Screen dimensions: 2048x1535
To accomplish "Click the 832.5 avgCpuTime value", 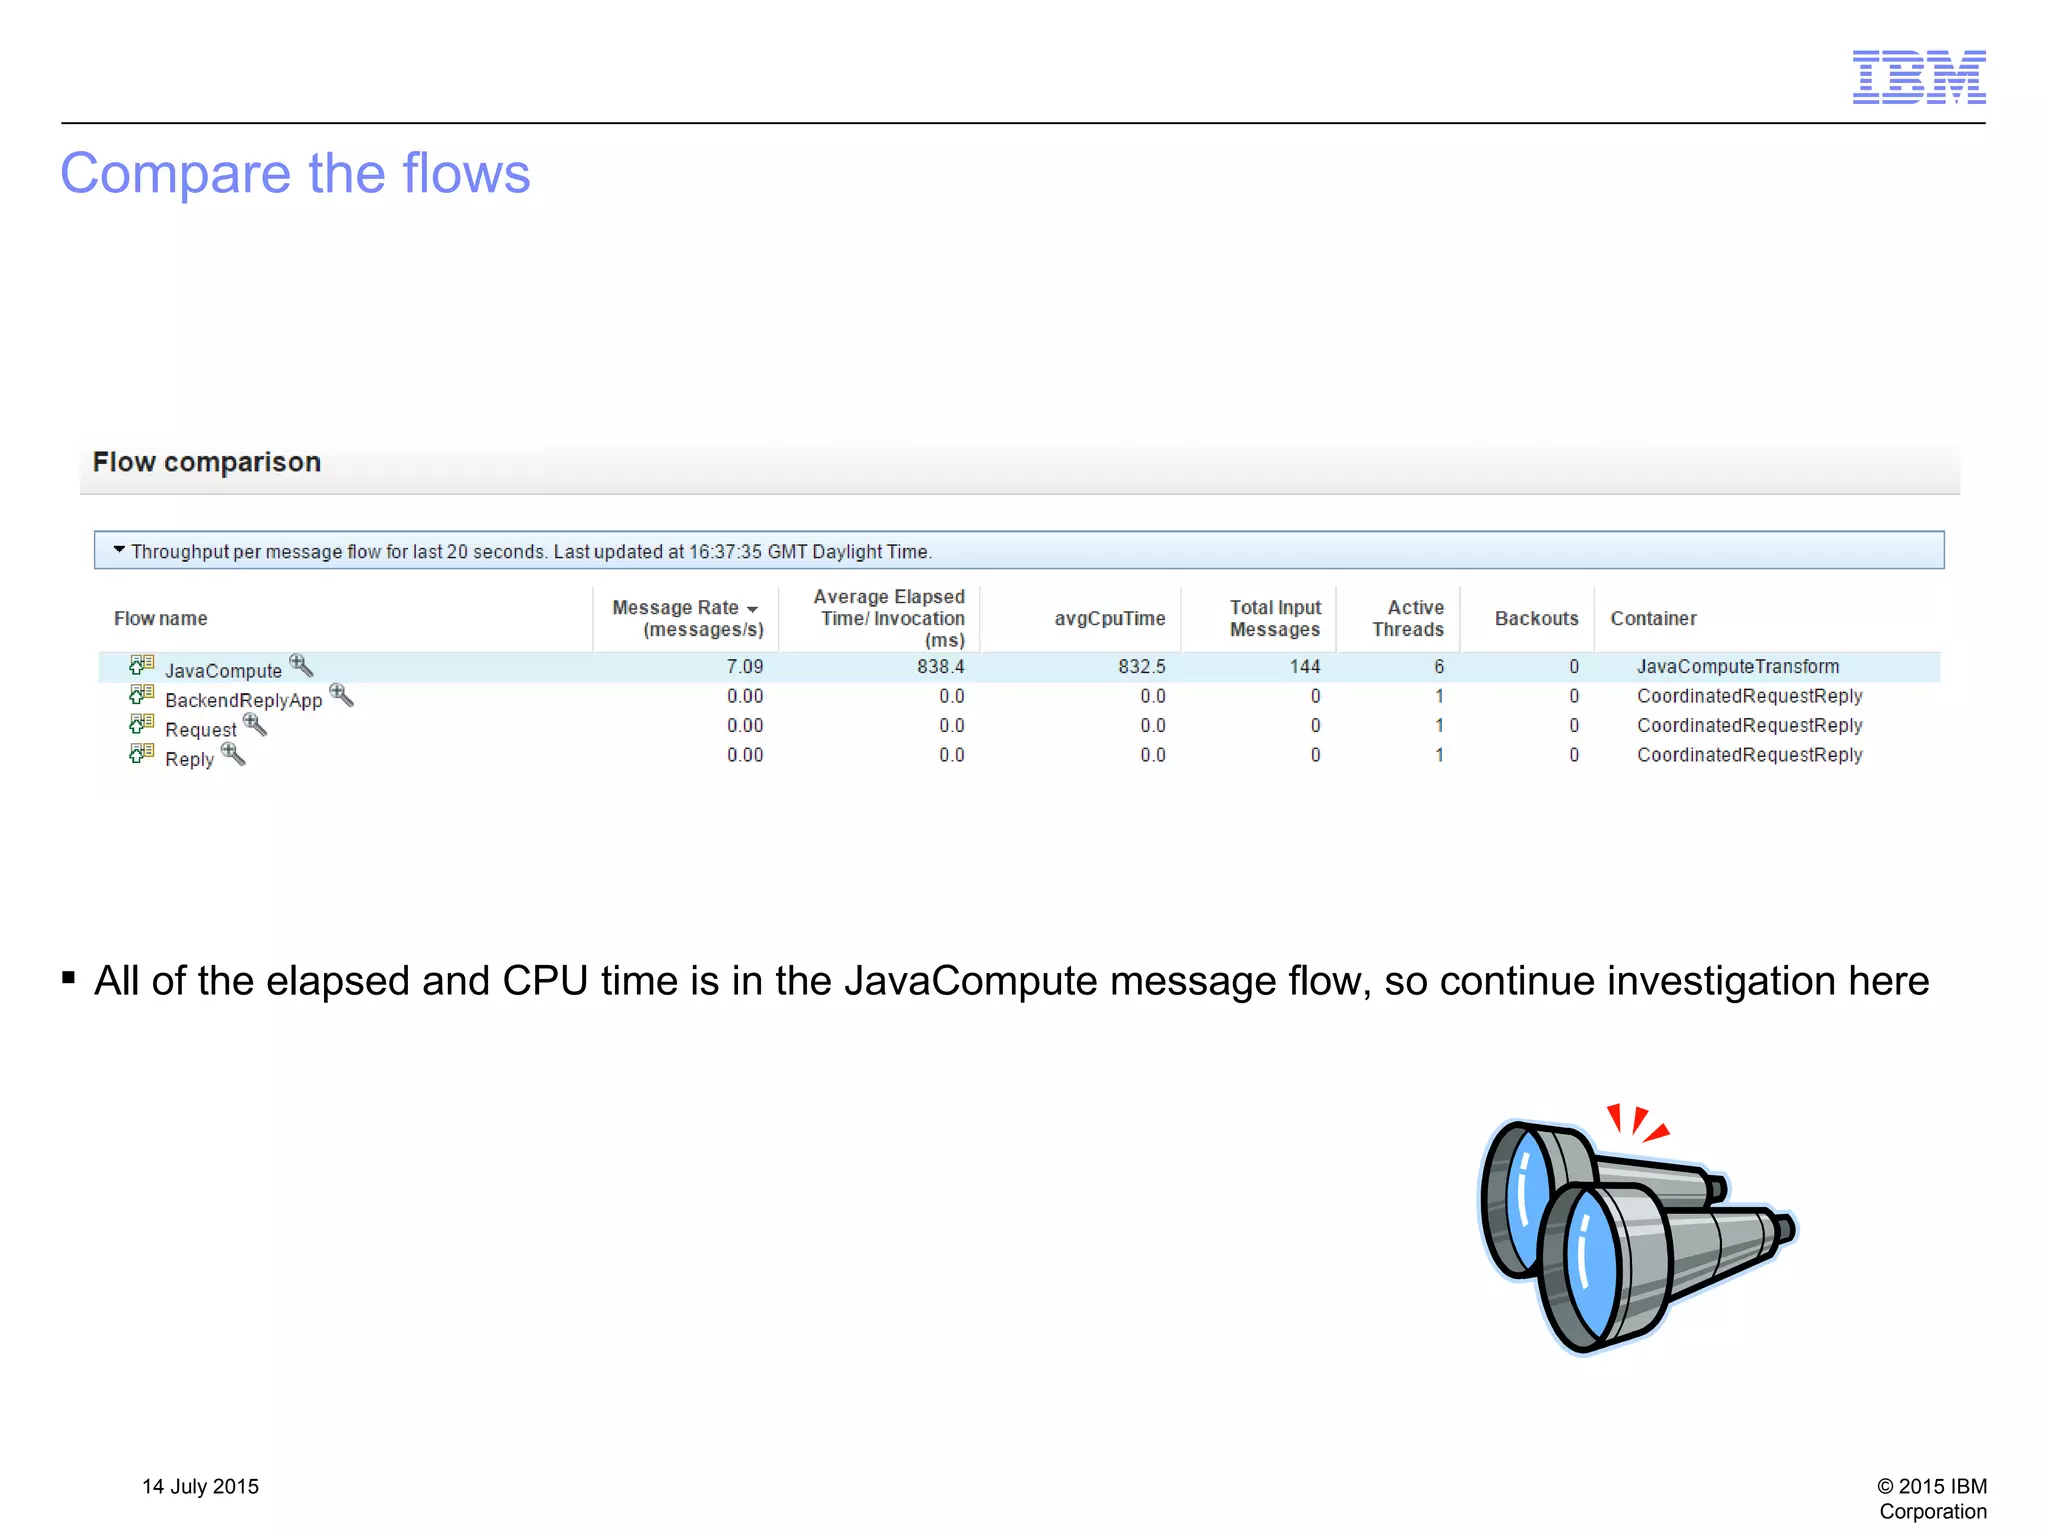I will (x=1142, y=667).
